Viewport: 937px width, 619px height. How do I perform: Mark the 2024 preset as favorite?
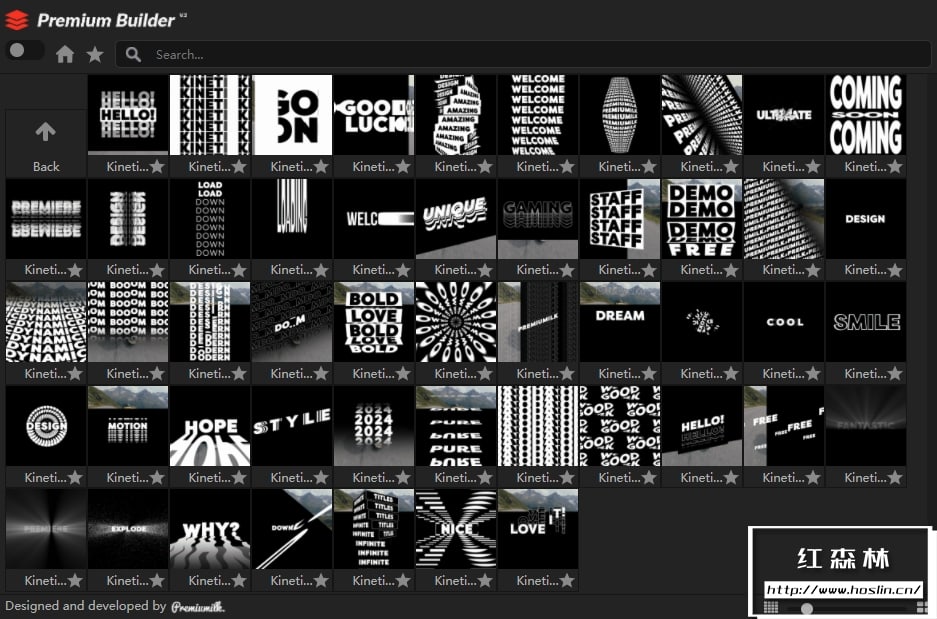pyautogui.click(x=403, y=477)
